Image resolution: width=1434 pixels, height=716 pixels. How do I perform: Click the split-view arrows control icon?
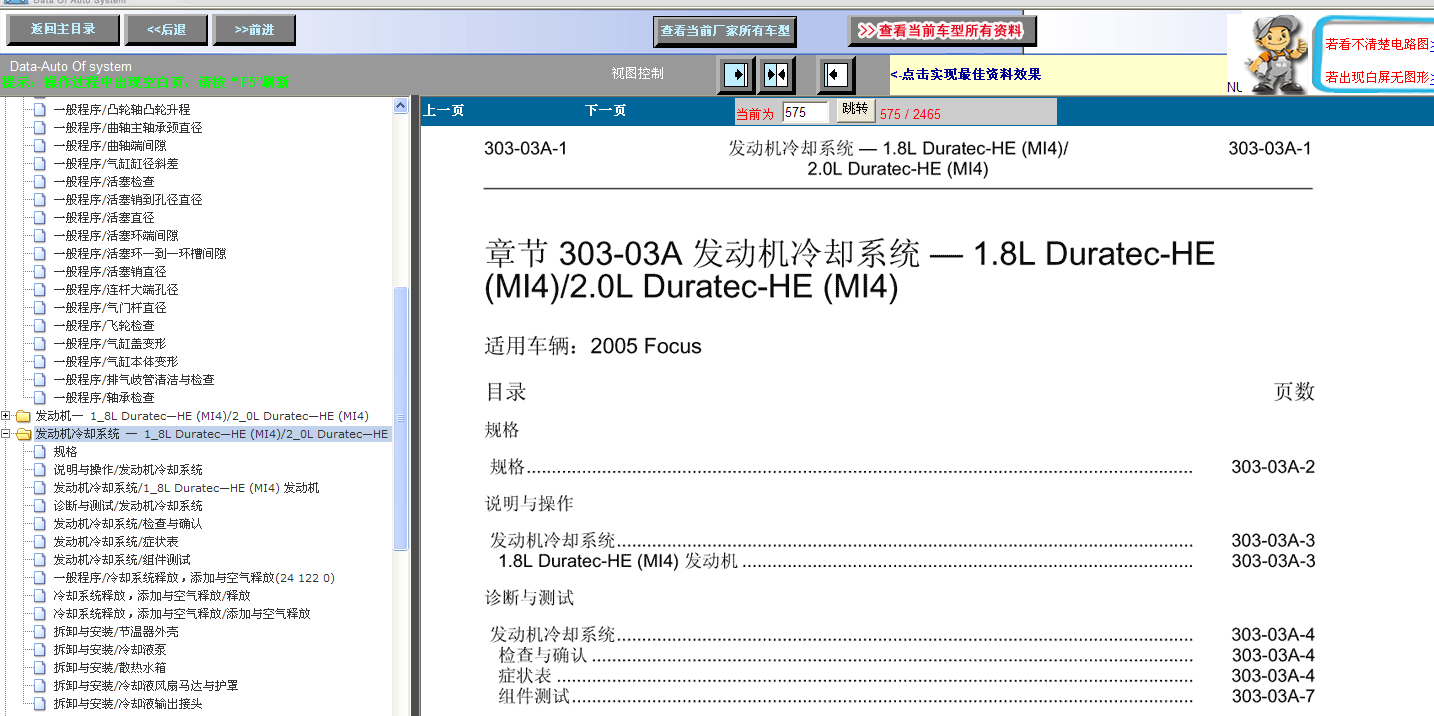tap(776, 74)
